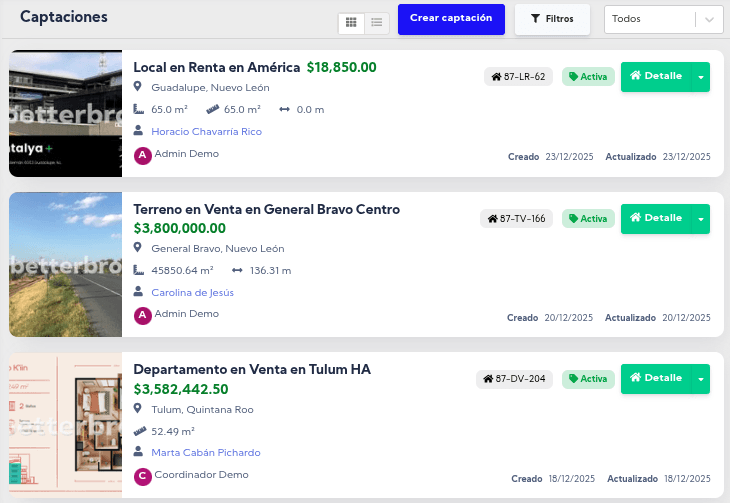Click Activa status tag on Local en Renta
Viewport: 730px width, 503px height.
pos(588,77)
